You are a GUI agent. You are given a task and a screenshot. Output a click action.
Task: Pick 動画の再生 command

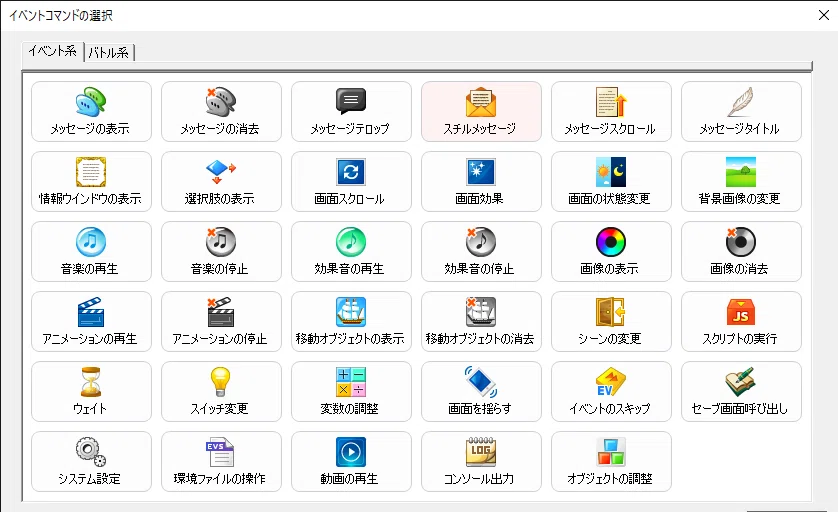(x=351, y=462)
